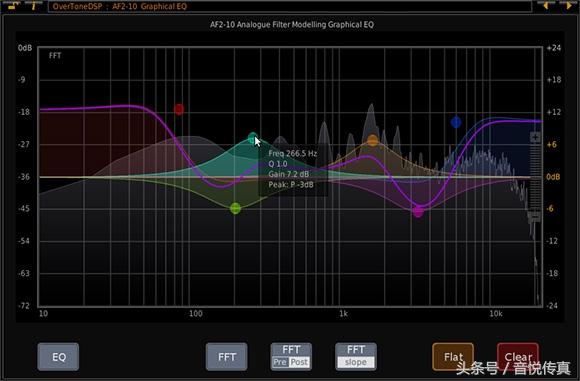Select the magenta notch band node
Viewport: 580px width, 381px height.
418,212
